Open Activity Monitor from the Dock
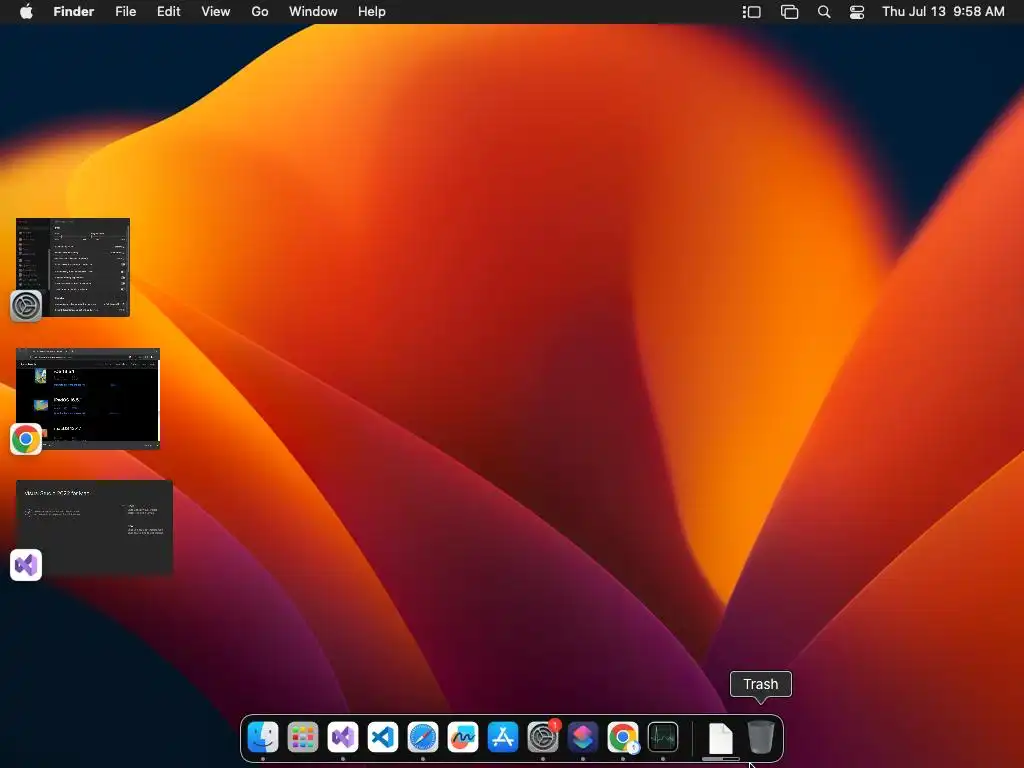1024x768 pixels. click(x=663, y=737)
